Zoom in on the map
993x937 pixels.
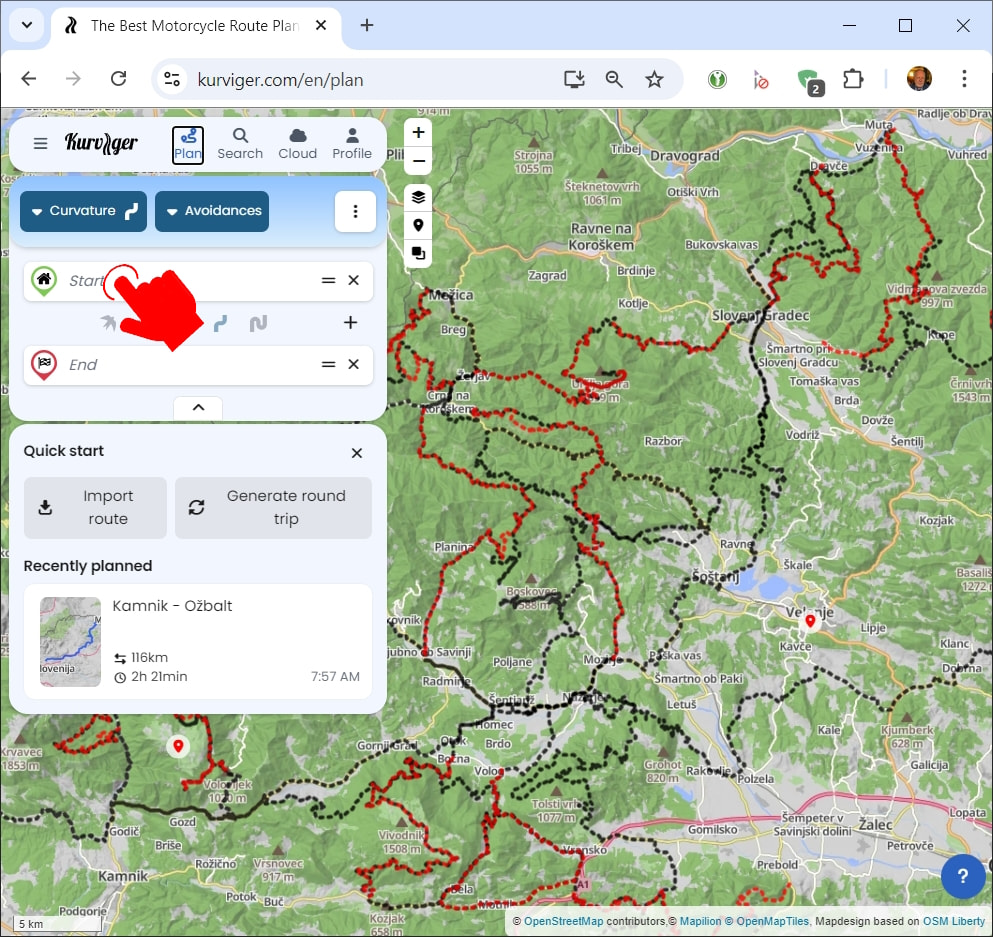click(418, 133)
